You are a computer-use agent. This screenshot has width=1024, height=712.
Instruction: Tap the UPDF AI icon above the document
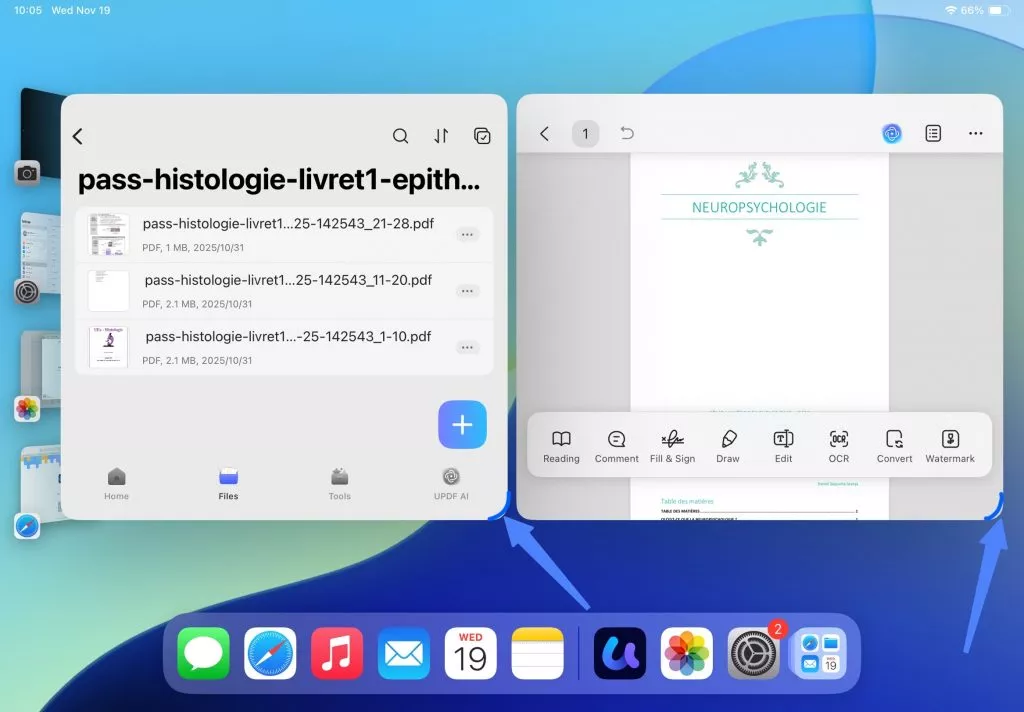pyautogui.click(x=891, y=132)
